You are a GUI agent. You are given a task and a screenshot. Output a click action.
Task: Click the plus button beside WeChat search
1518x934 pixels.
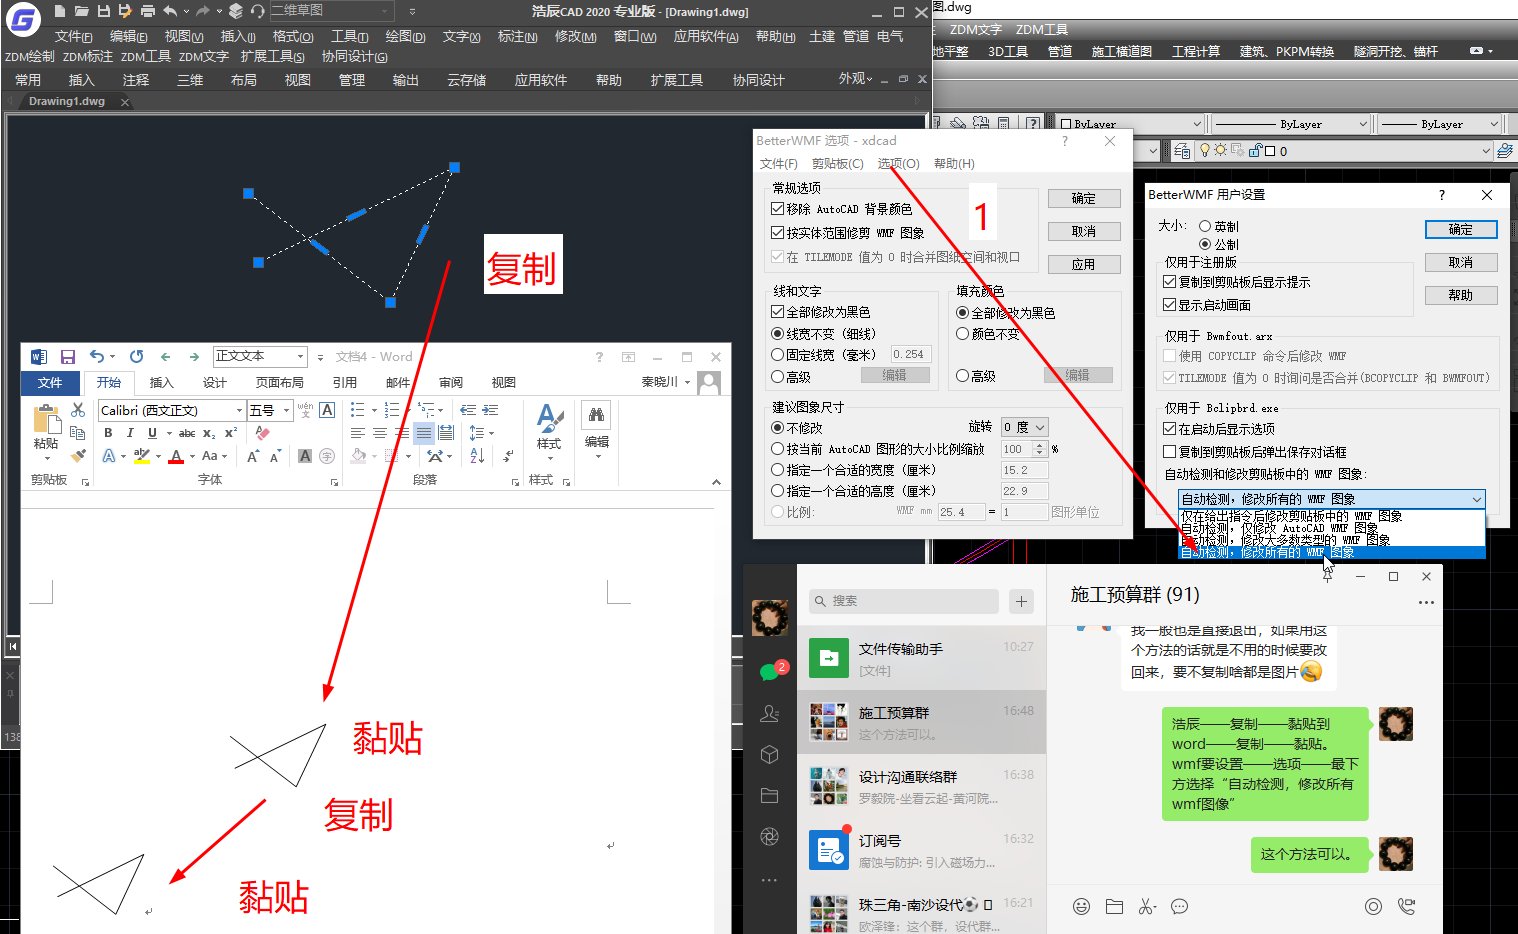click(x=1021, y=601)
